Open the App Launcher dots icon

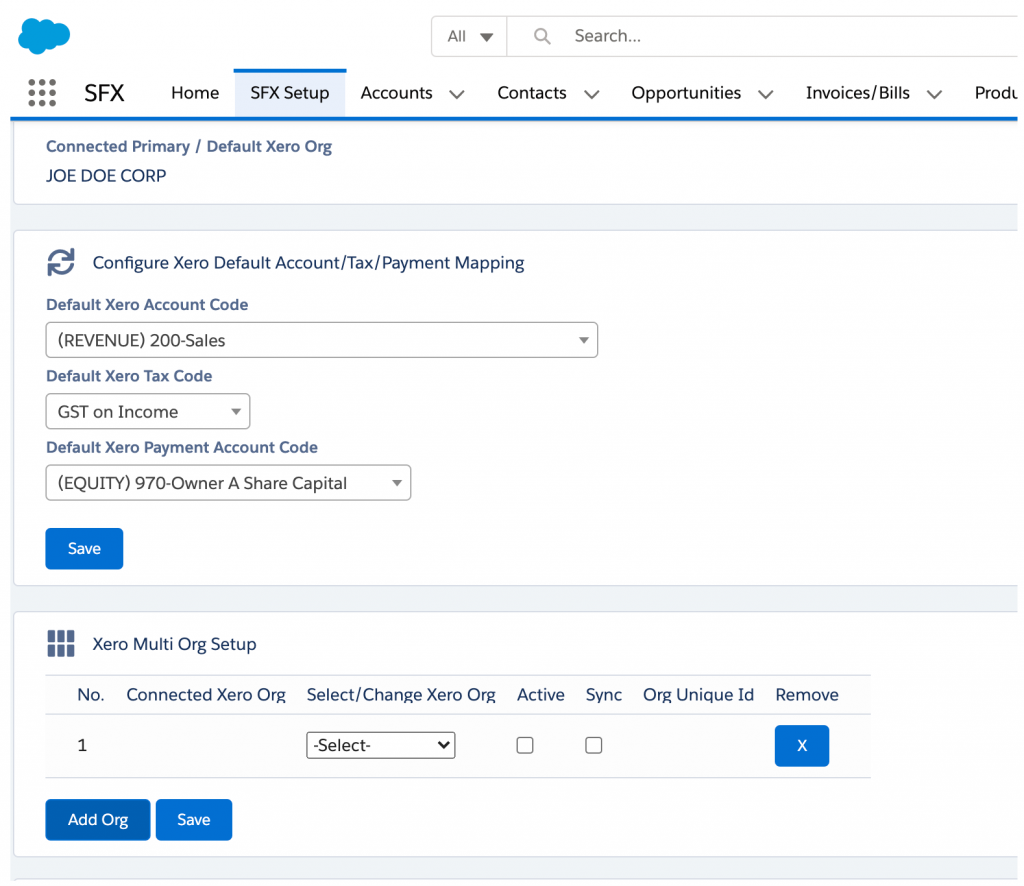[x=42, y=93]
